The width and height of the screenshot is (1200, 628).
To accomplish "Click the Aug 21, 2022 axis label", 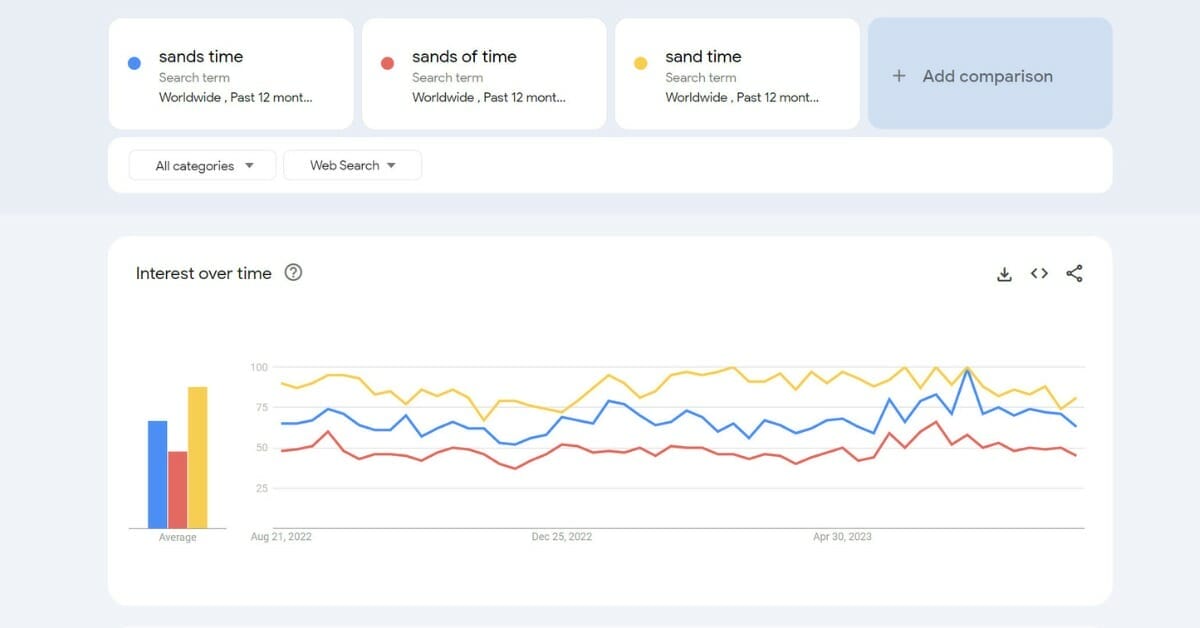I will click(281, 537).
